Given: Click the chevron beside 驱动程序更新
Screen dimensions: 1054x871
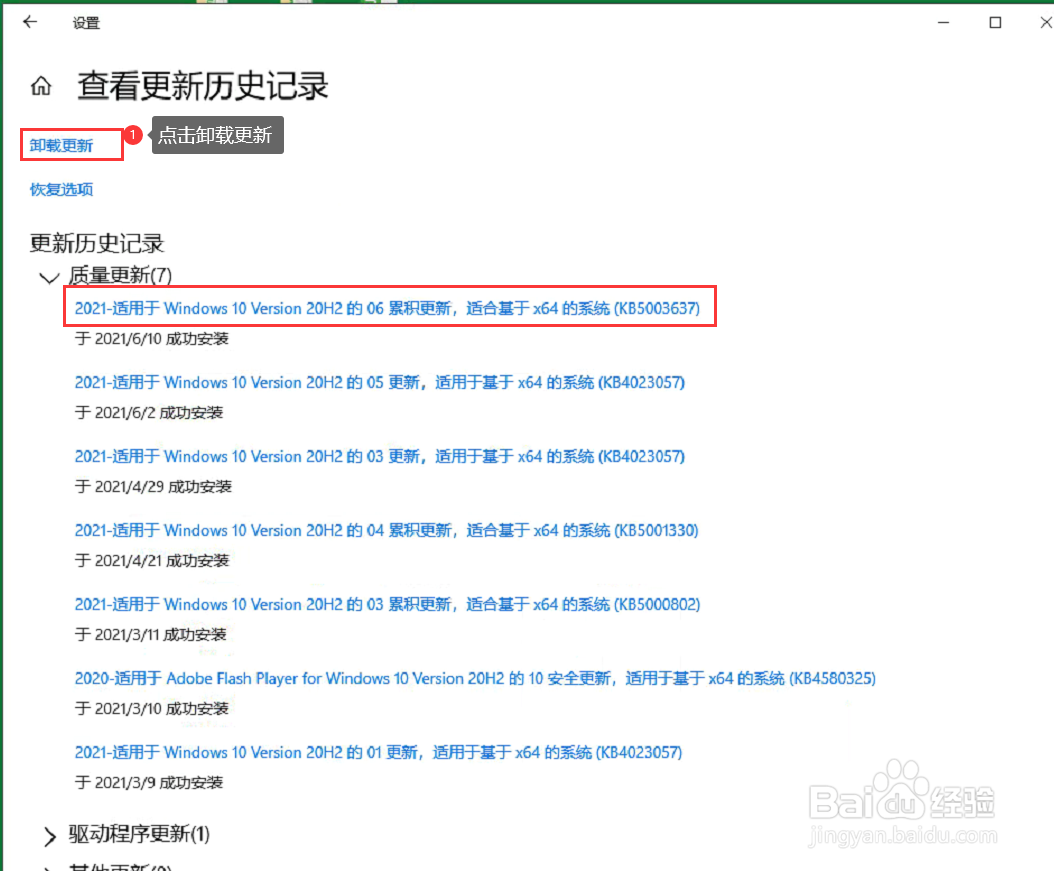Looking at the screenshot, I should 48,835.
